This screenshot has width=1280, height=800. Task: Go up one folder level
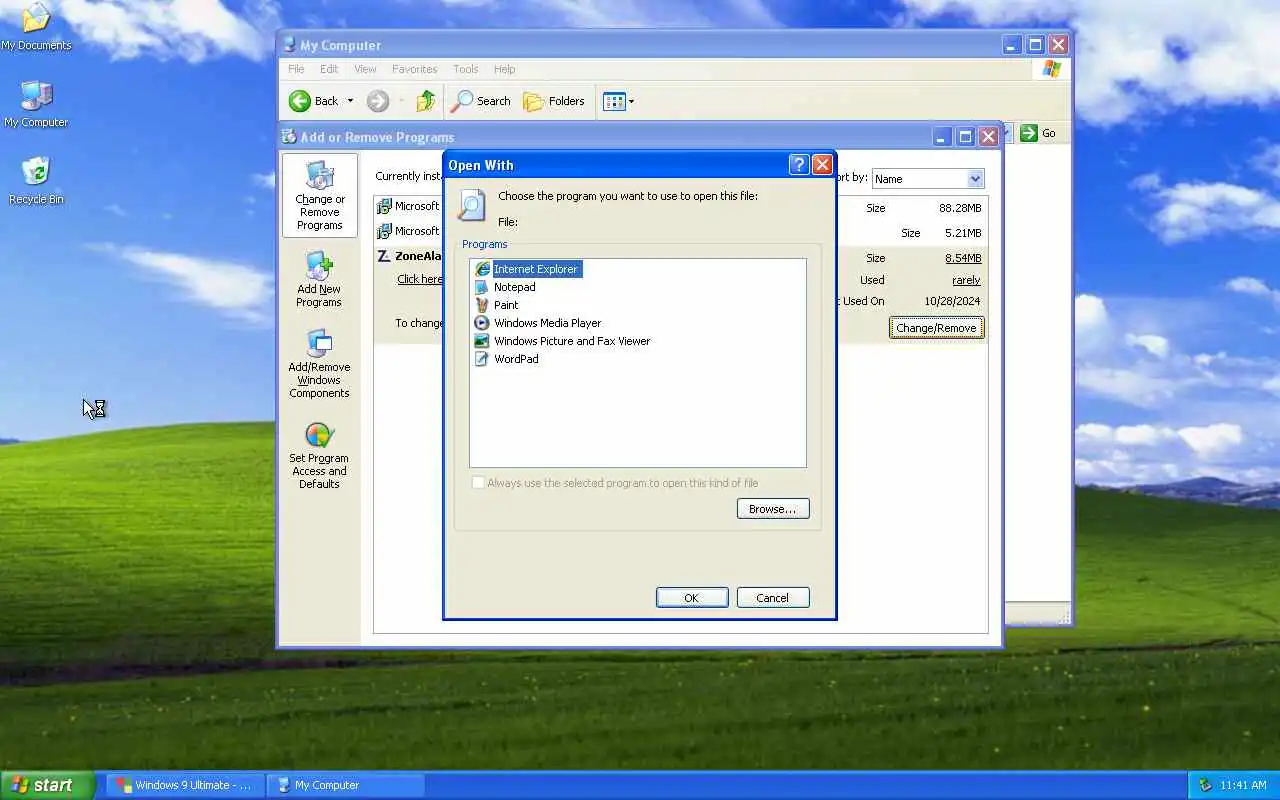coord(426,101)
